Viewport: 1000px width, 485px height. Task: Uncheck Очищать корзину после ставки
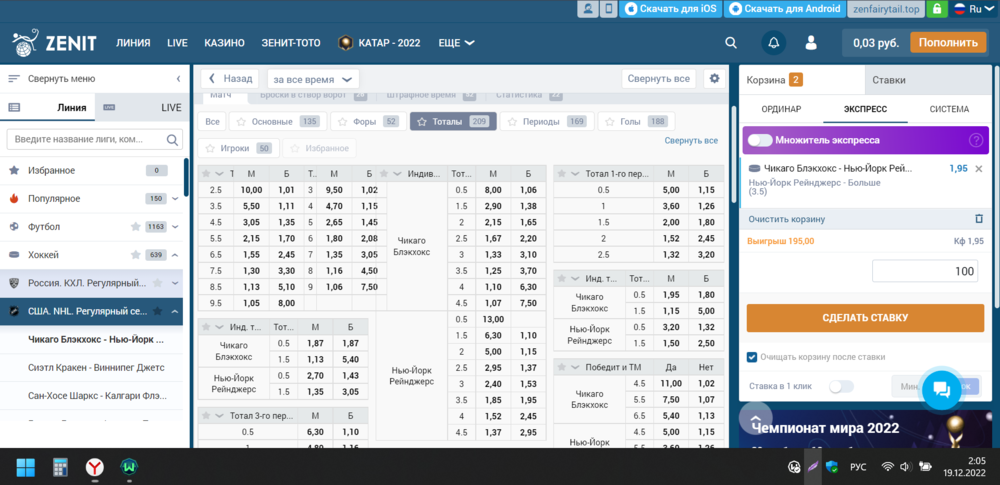coord(752,357)
